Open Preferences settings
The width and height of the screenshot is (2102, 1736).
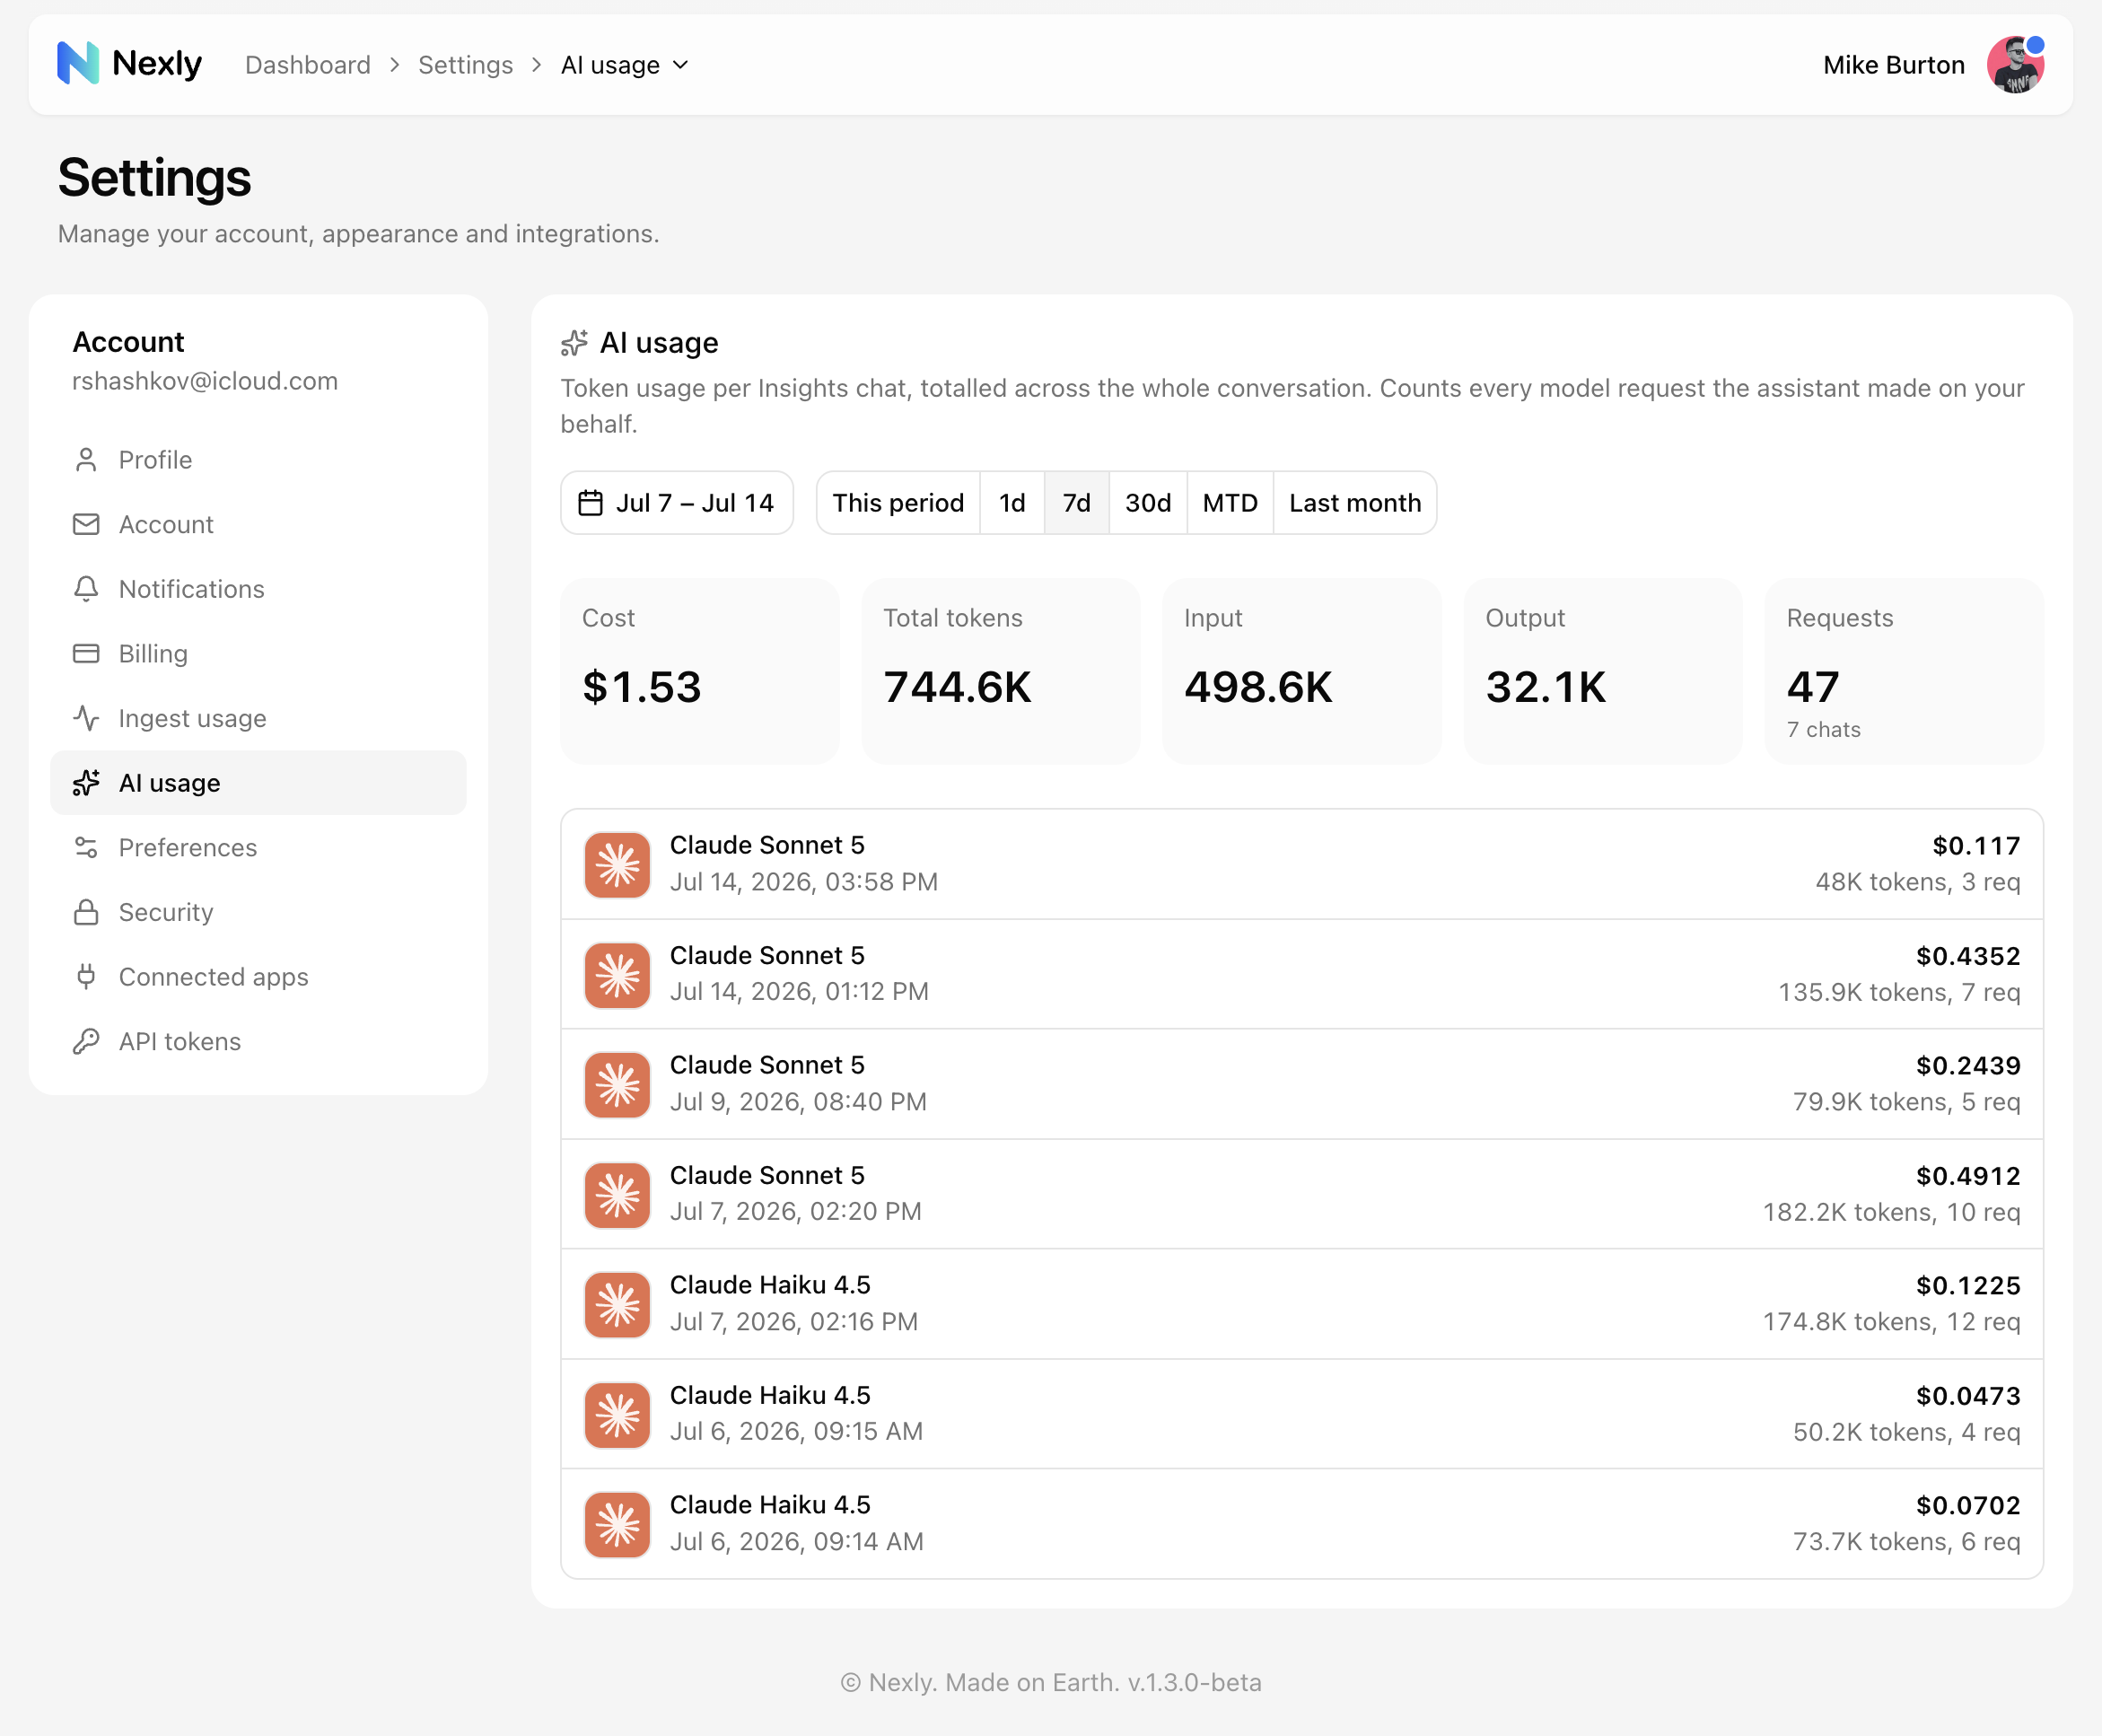click(x=258, y=848)
